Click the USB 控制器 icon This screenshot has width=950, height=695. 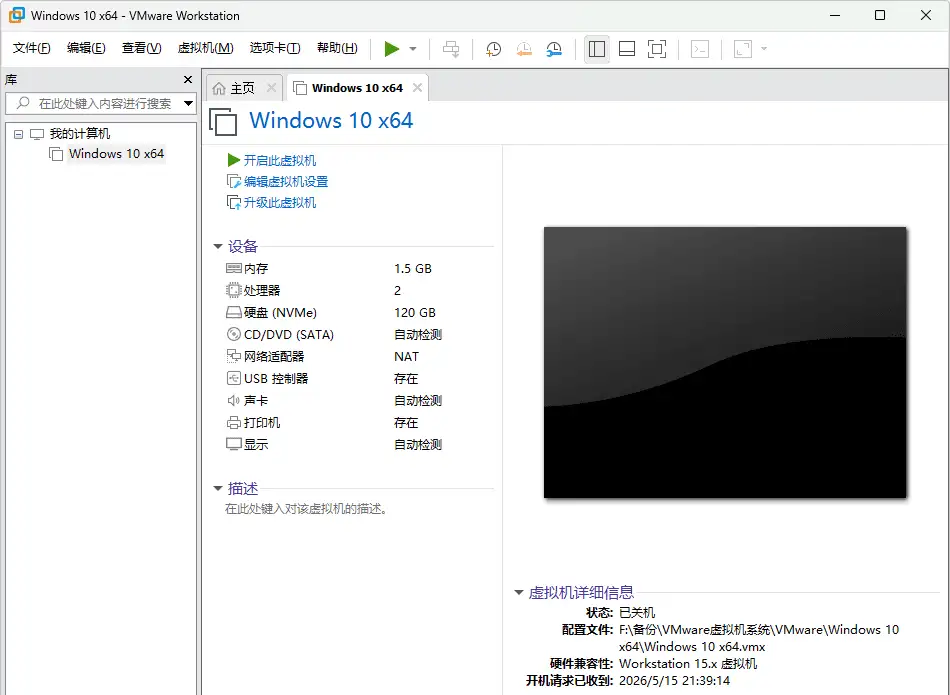click(x=233, y=378)
